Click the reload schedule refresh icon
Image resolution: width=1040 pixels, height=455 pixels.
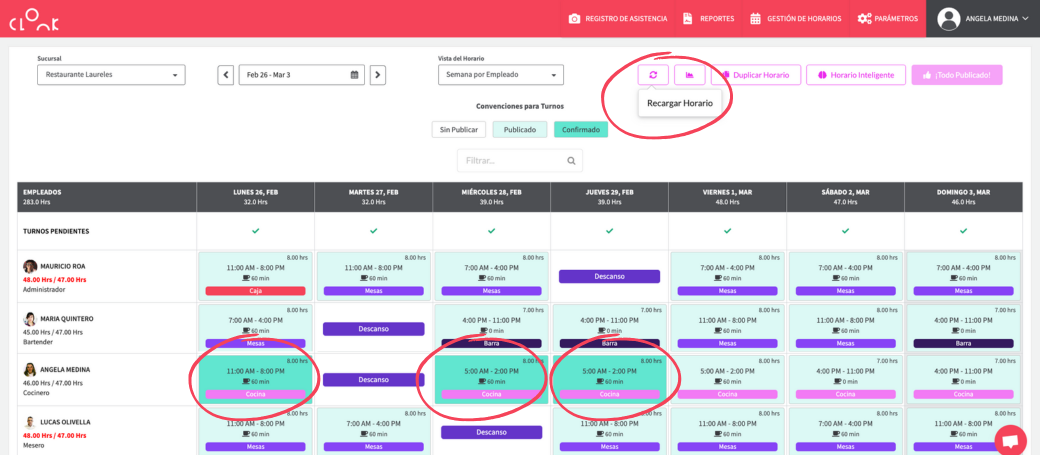(653, 75)
